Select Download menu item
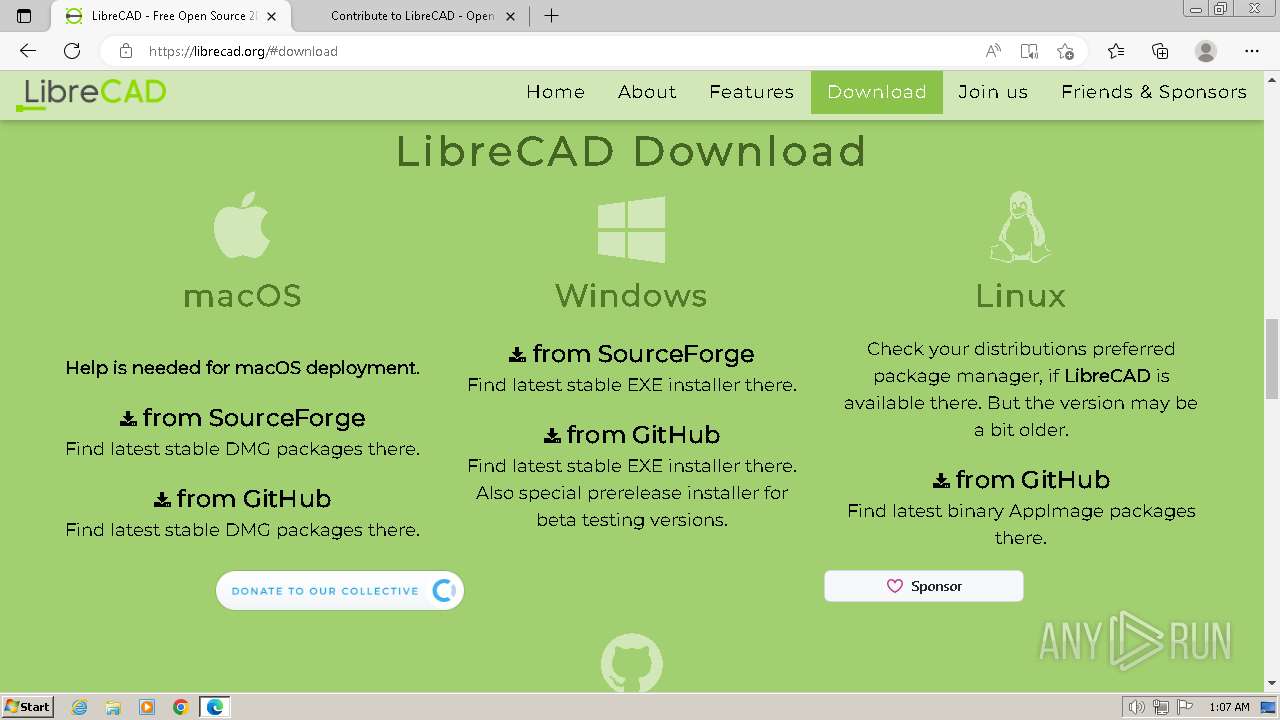The width and height of the screenshot is (1280, 720). pos(876,92)
